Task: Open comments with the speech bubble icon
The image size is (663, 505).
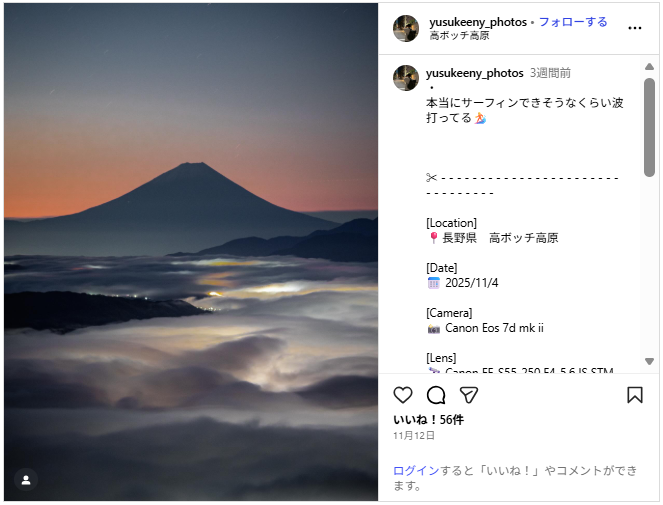Action: [x=436, y=395]
